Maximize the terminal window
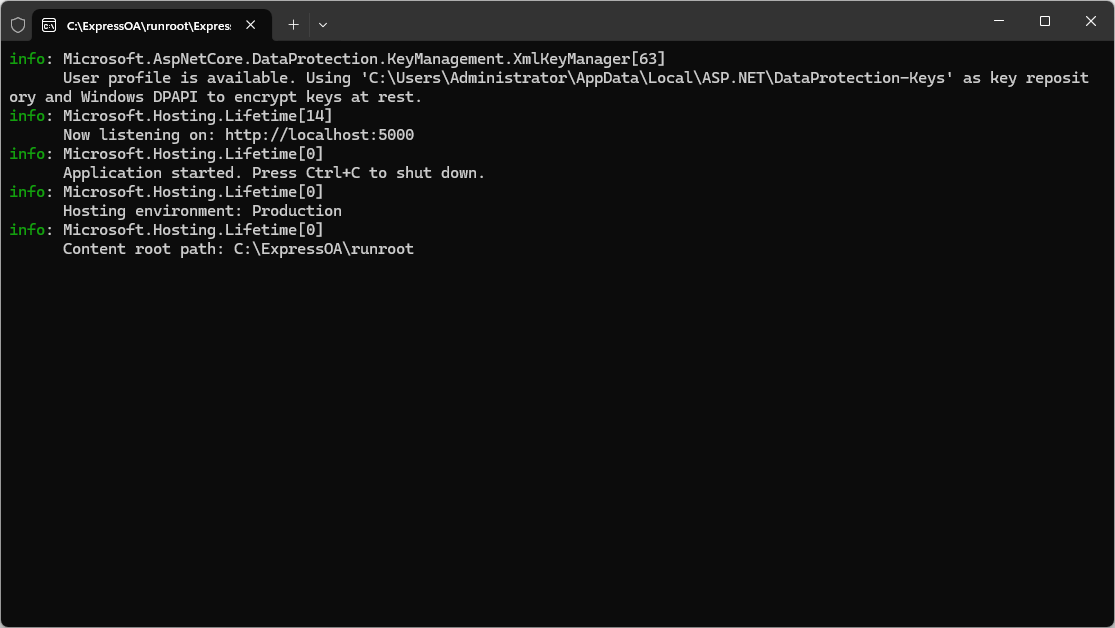The height and width of the screenshot is (628, 1115). click(1045, 21)
